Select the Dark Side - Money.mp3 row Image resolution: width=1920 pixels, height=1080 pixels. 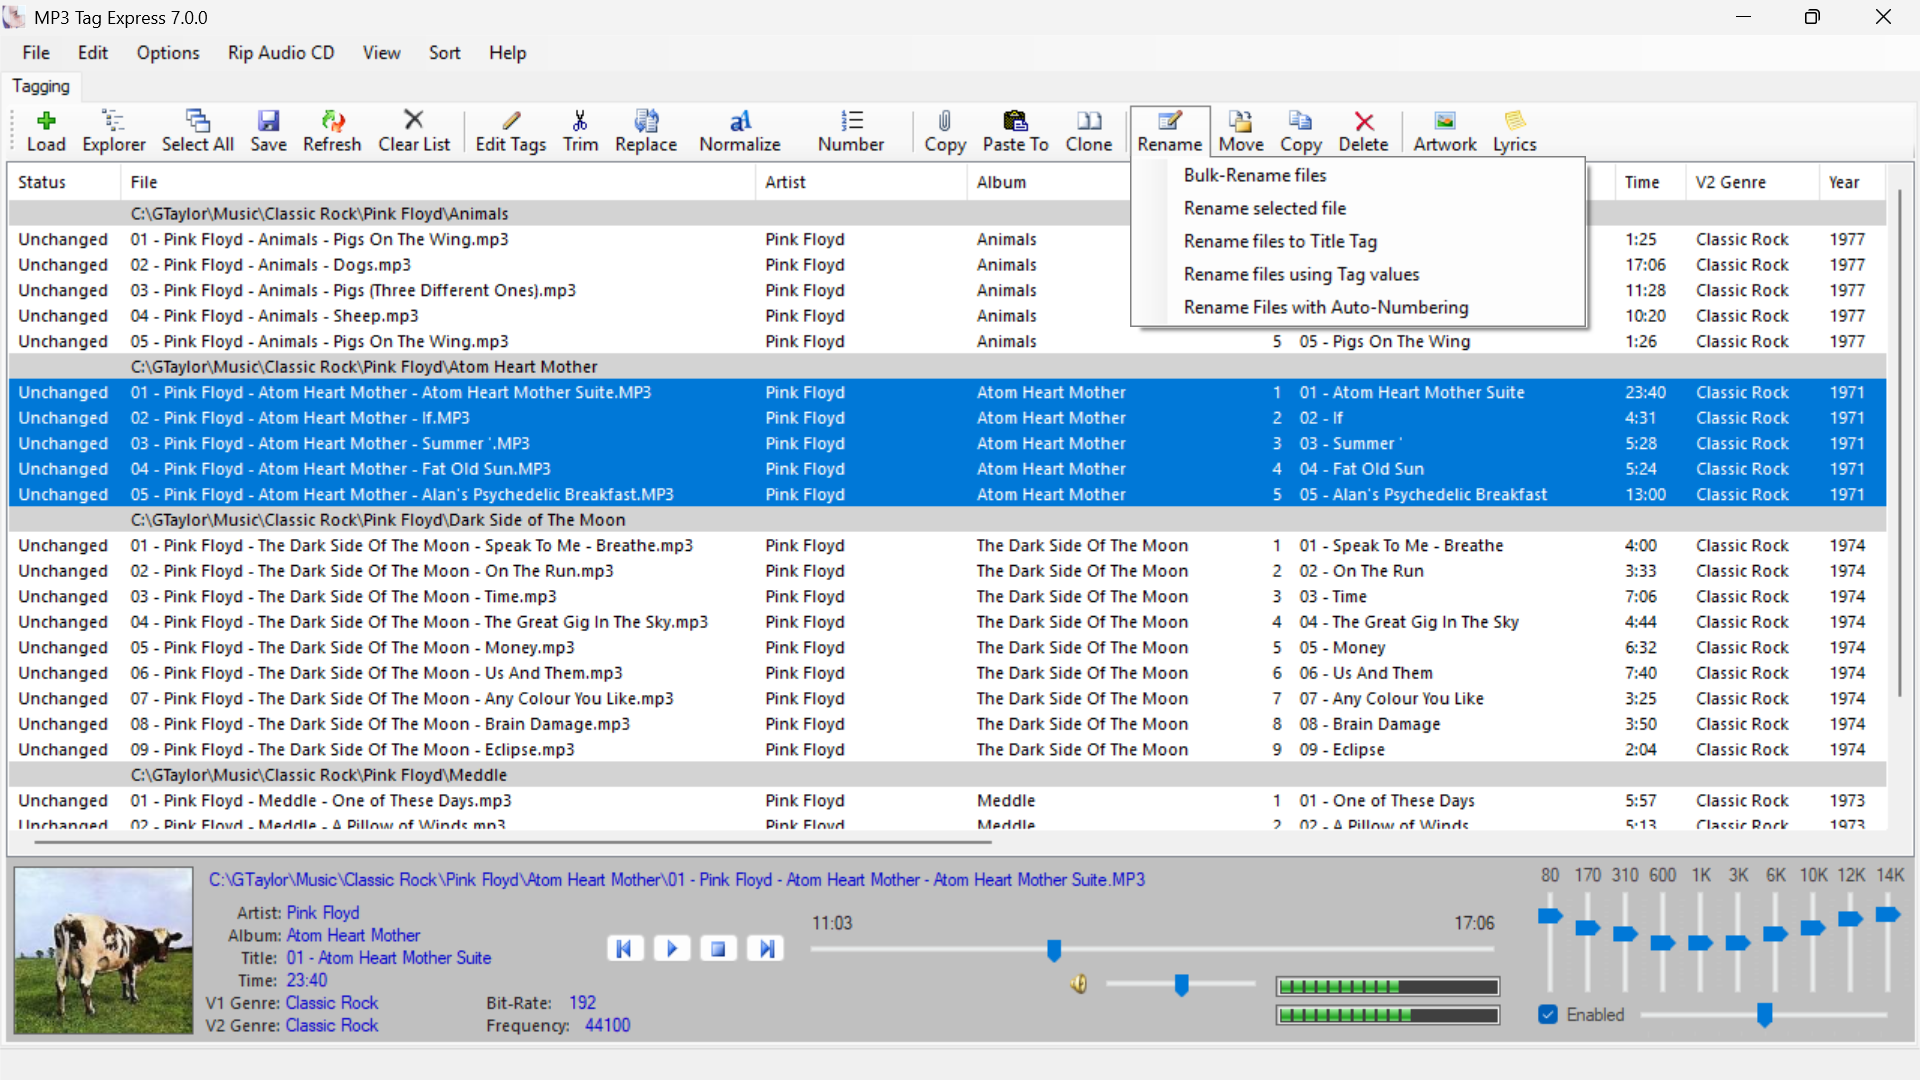point(947,648)
